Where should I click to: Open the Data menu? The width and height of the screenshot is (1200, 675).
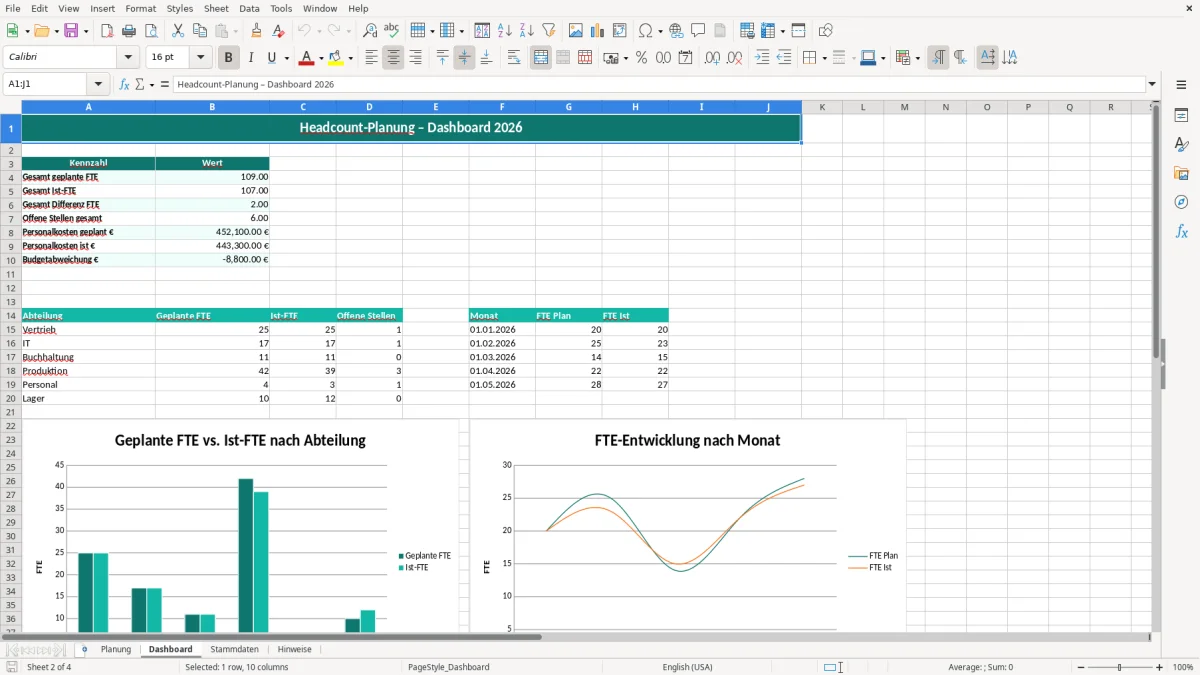click(249, 8)
